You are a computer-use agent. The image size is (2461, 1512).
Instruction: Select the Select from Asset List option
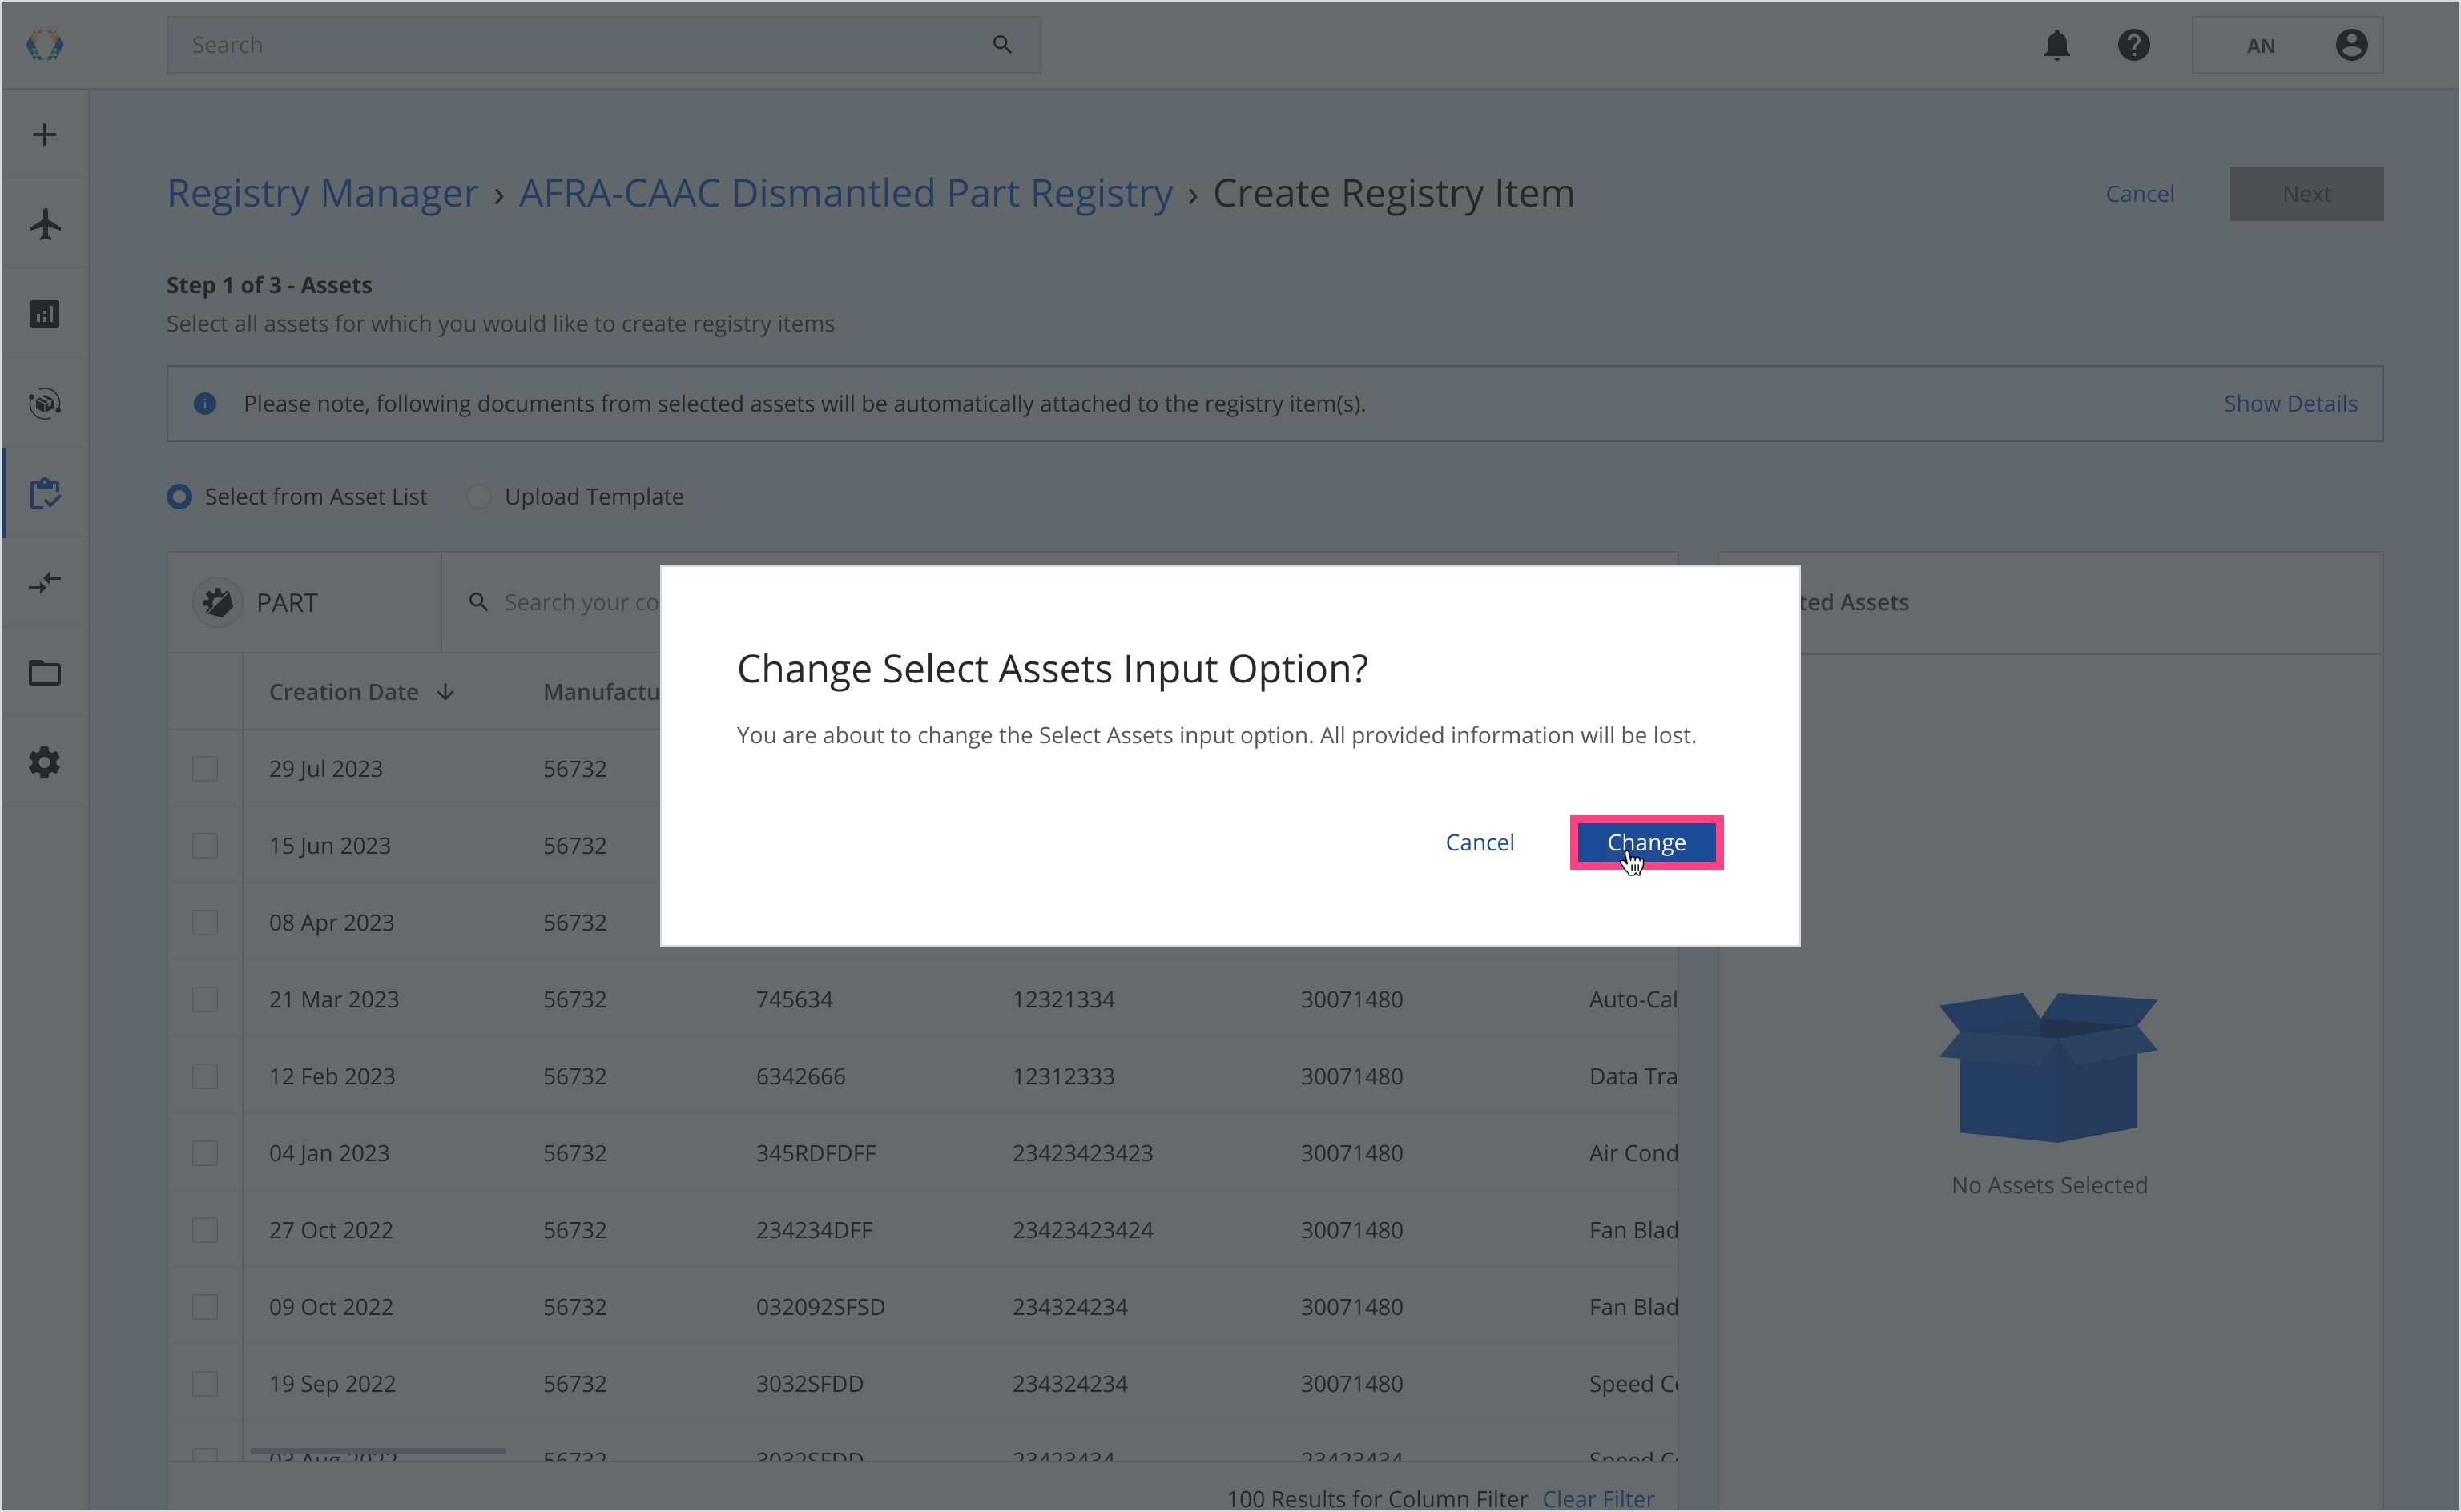(180, 497)
